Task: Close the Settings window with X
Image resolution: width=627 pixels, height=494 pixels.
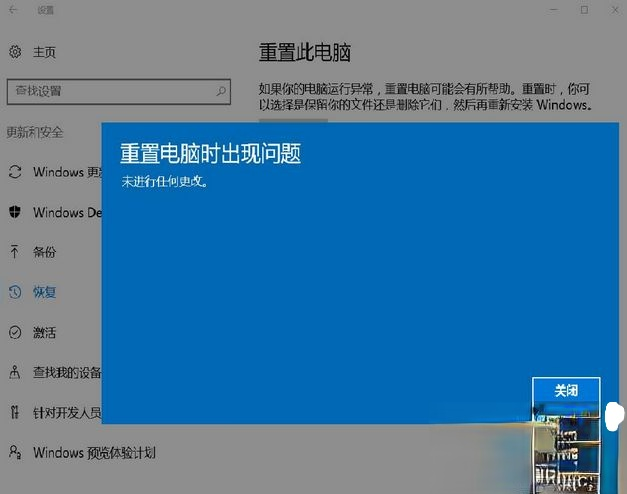Action: 615,10
